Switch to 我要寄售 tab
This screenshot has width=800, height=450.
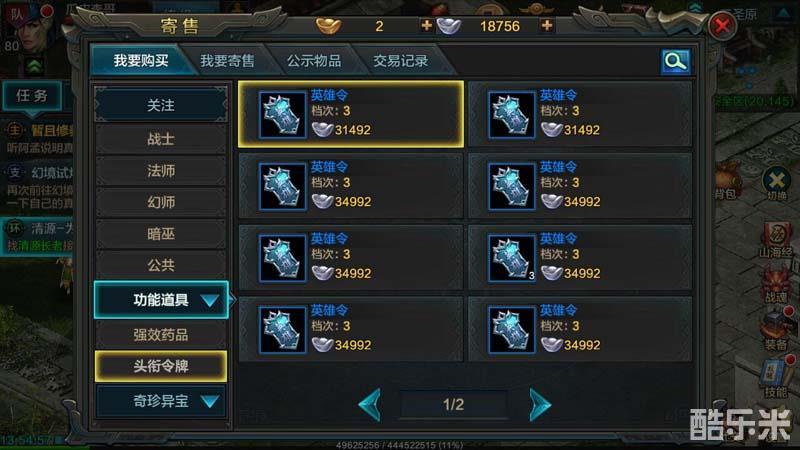tap(227, 61)
